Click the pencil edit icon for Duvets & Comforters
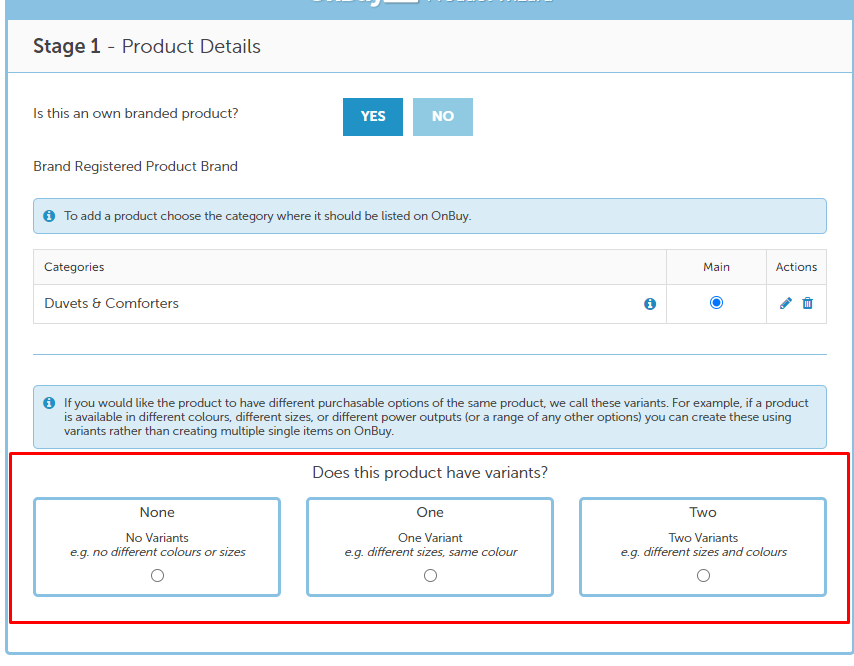This screenshot has height=666, width=854. [x=785, y=303]
